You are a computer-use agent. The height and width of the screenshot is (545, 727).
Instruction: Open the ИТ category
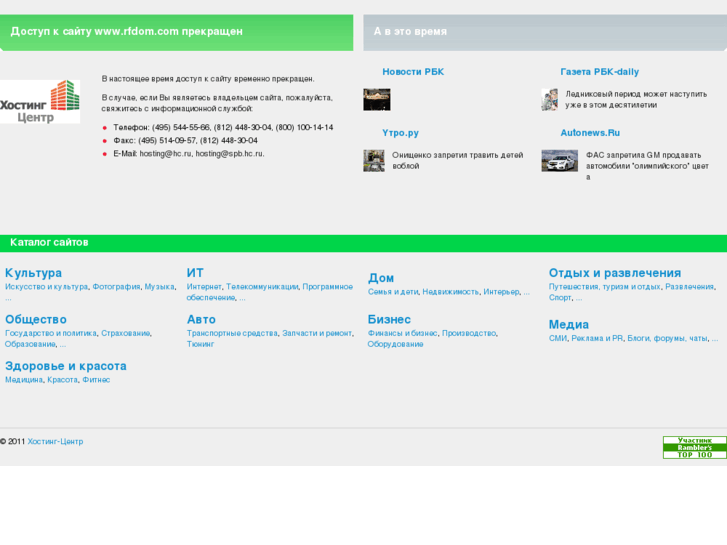coord(195,273)
